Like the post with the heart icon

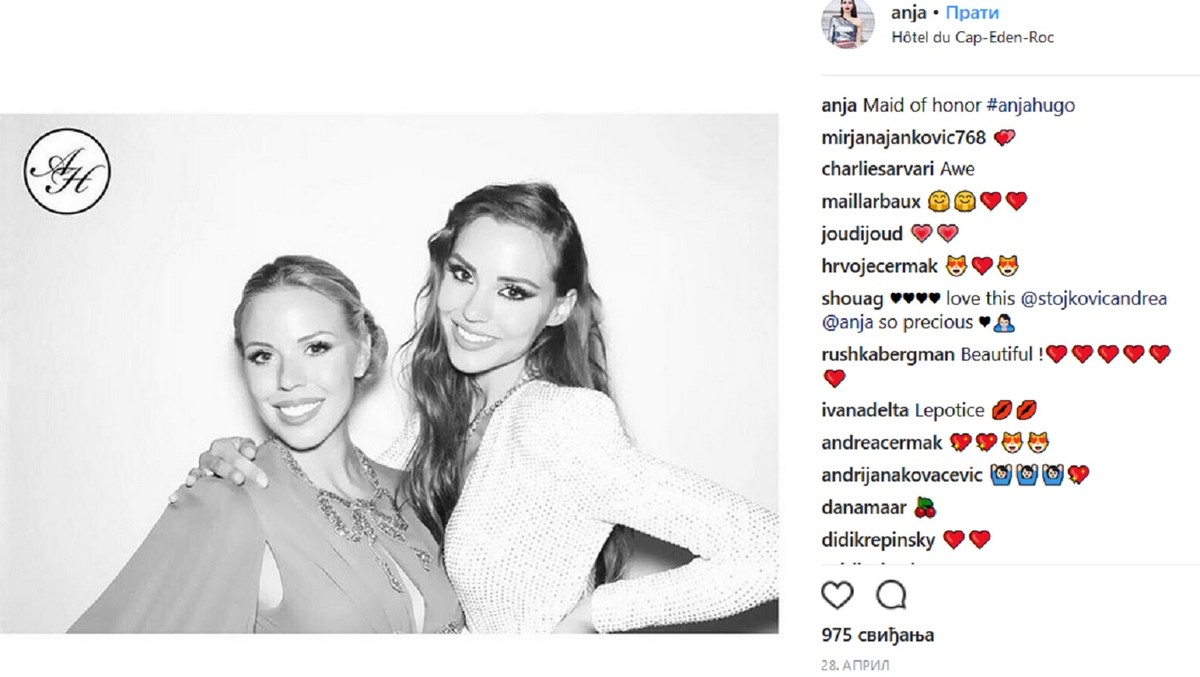click(837, 596)
